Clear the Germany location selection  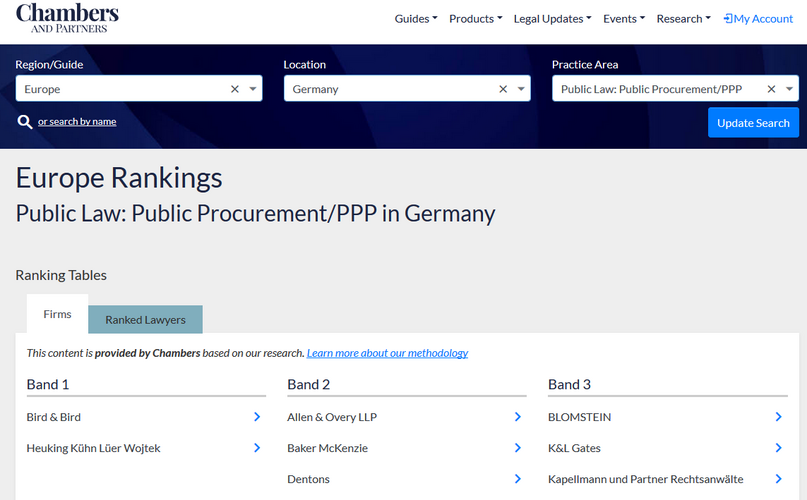click(x=503, y=89)
